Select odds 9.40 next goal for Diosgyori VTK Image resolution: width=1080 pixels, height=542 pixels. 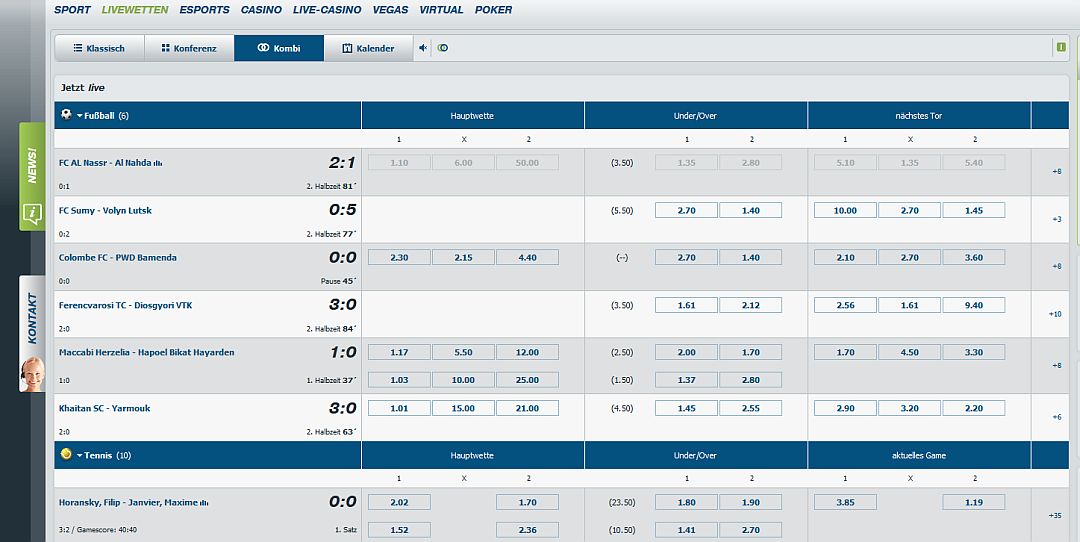(974, 305)
